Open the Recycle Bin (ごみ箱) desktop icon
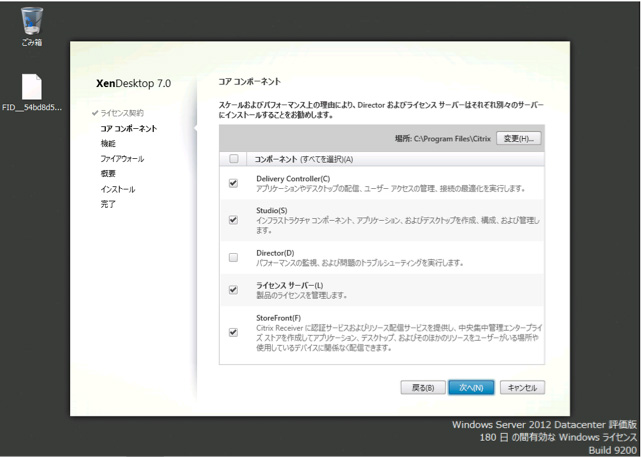641x457 pixels. (32, 26)
